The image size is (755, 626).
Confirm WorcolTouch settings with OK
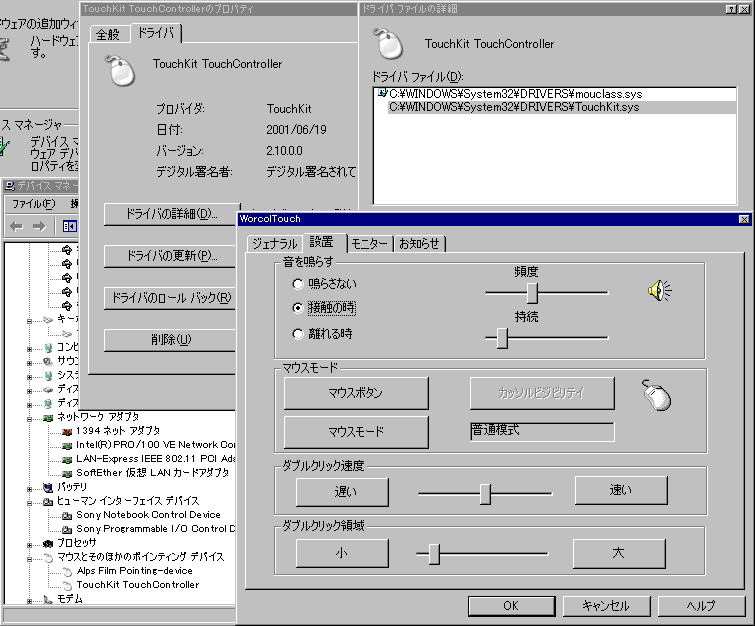(x=511, y=606)
